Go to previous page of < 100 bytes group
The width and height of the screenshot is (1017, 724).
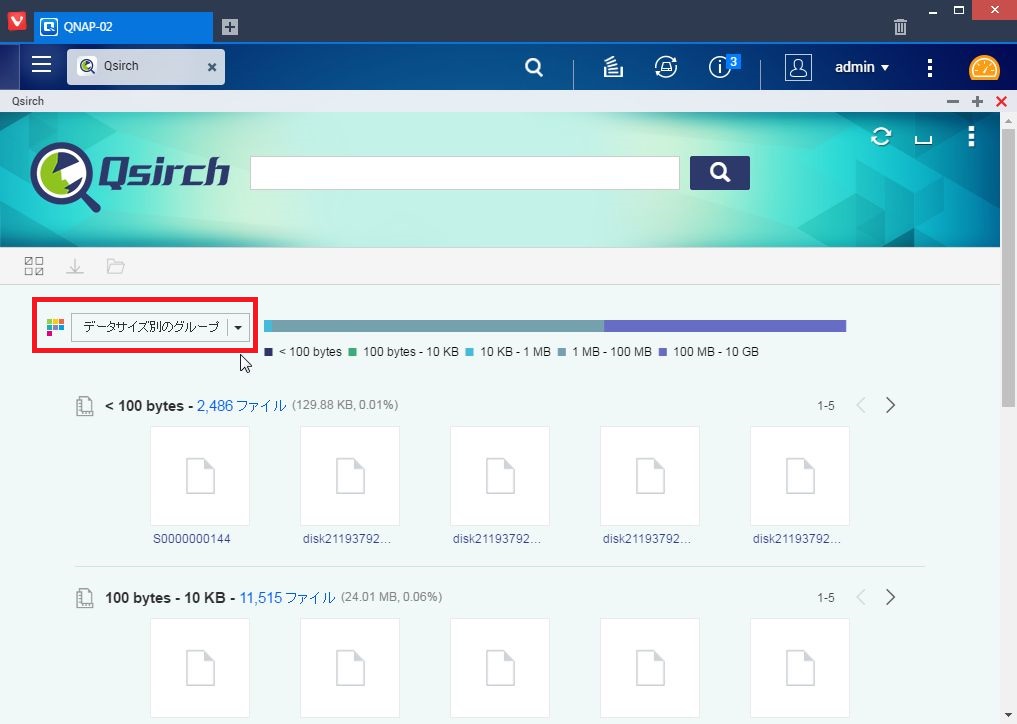coord(861,405)
